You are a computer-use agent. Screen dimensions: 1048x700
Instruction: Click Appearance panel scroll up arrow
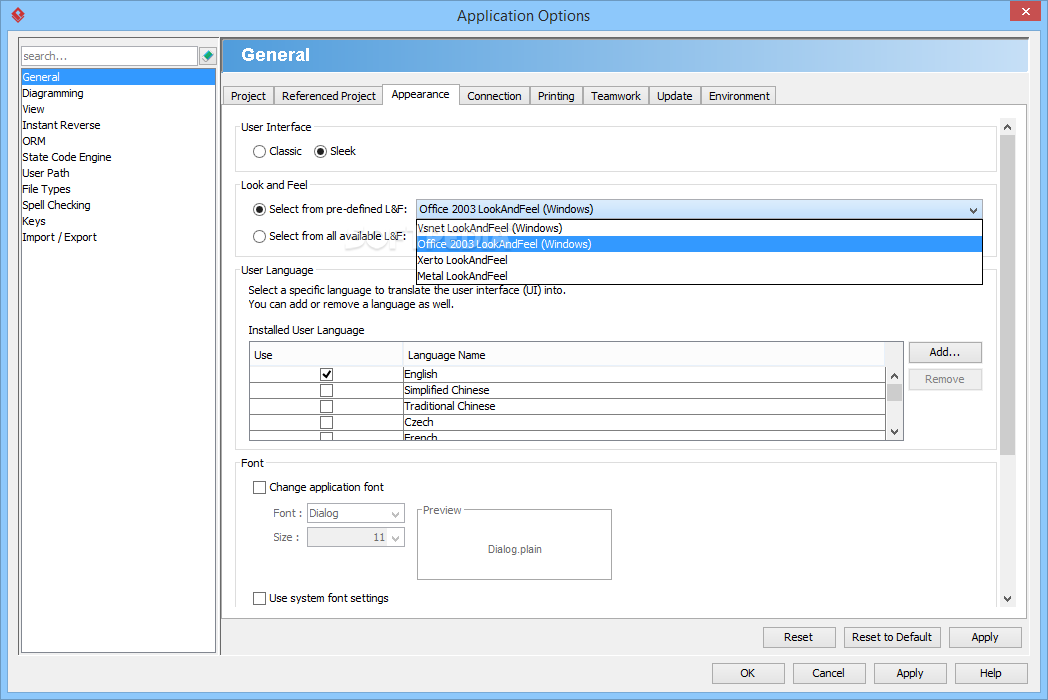tap(1007, 127)
